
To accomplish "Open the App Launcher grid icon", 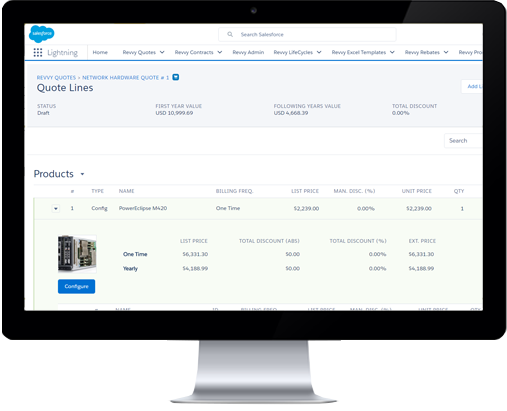I will tap(38, 52).
